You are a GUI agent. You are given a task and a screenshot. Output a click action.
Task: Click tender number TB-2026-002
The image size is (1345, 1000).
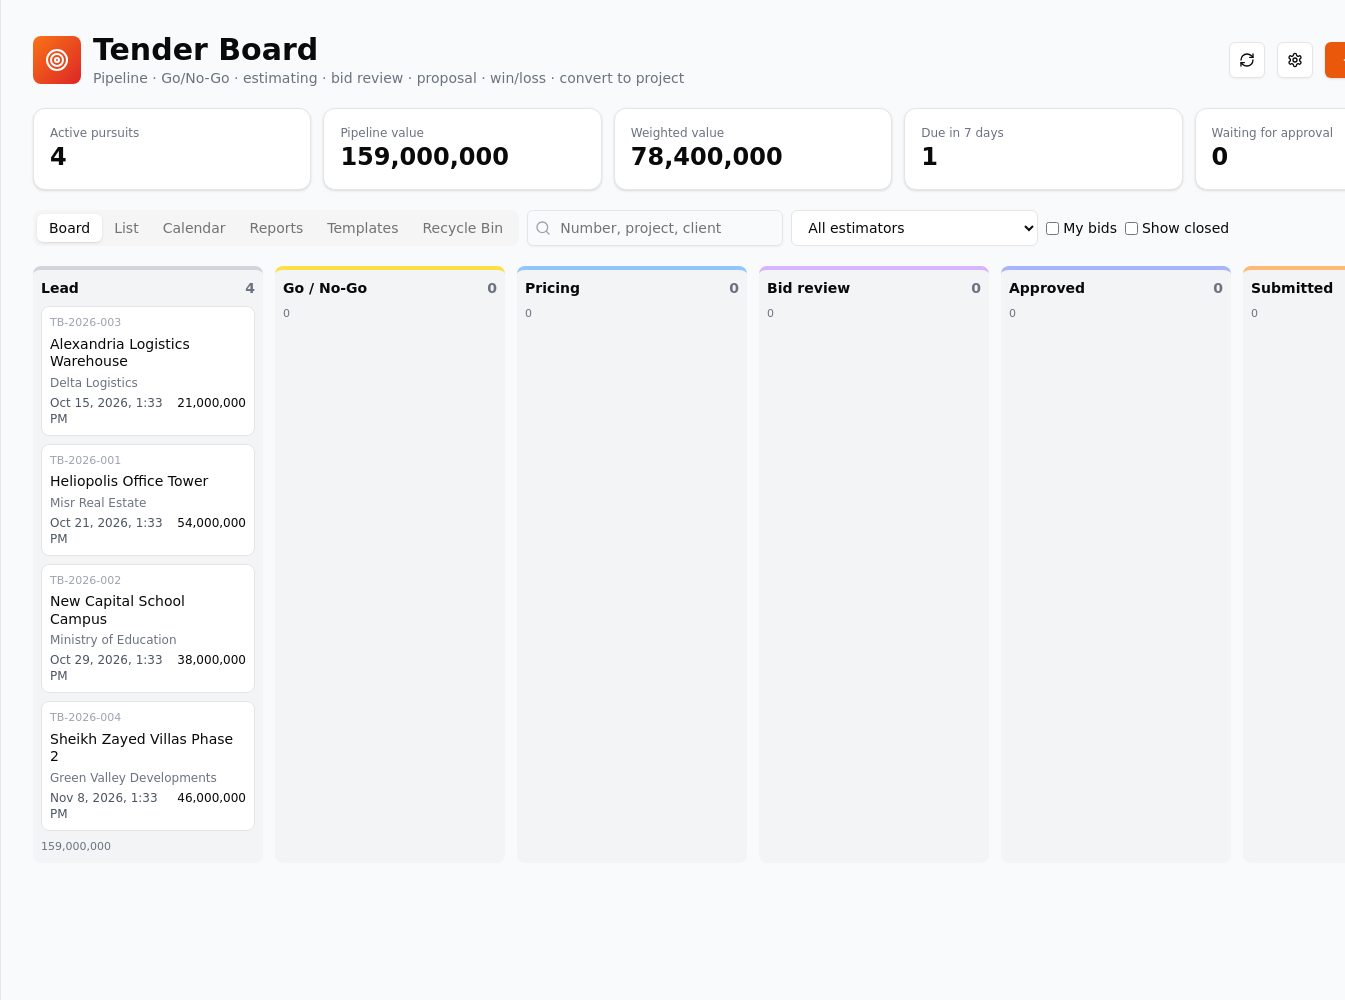pyautogui.click(x=85, y=580)
